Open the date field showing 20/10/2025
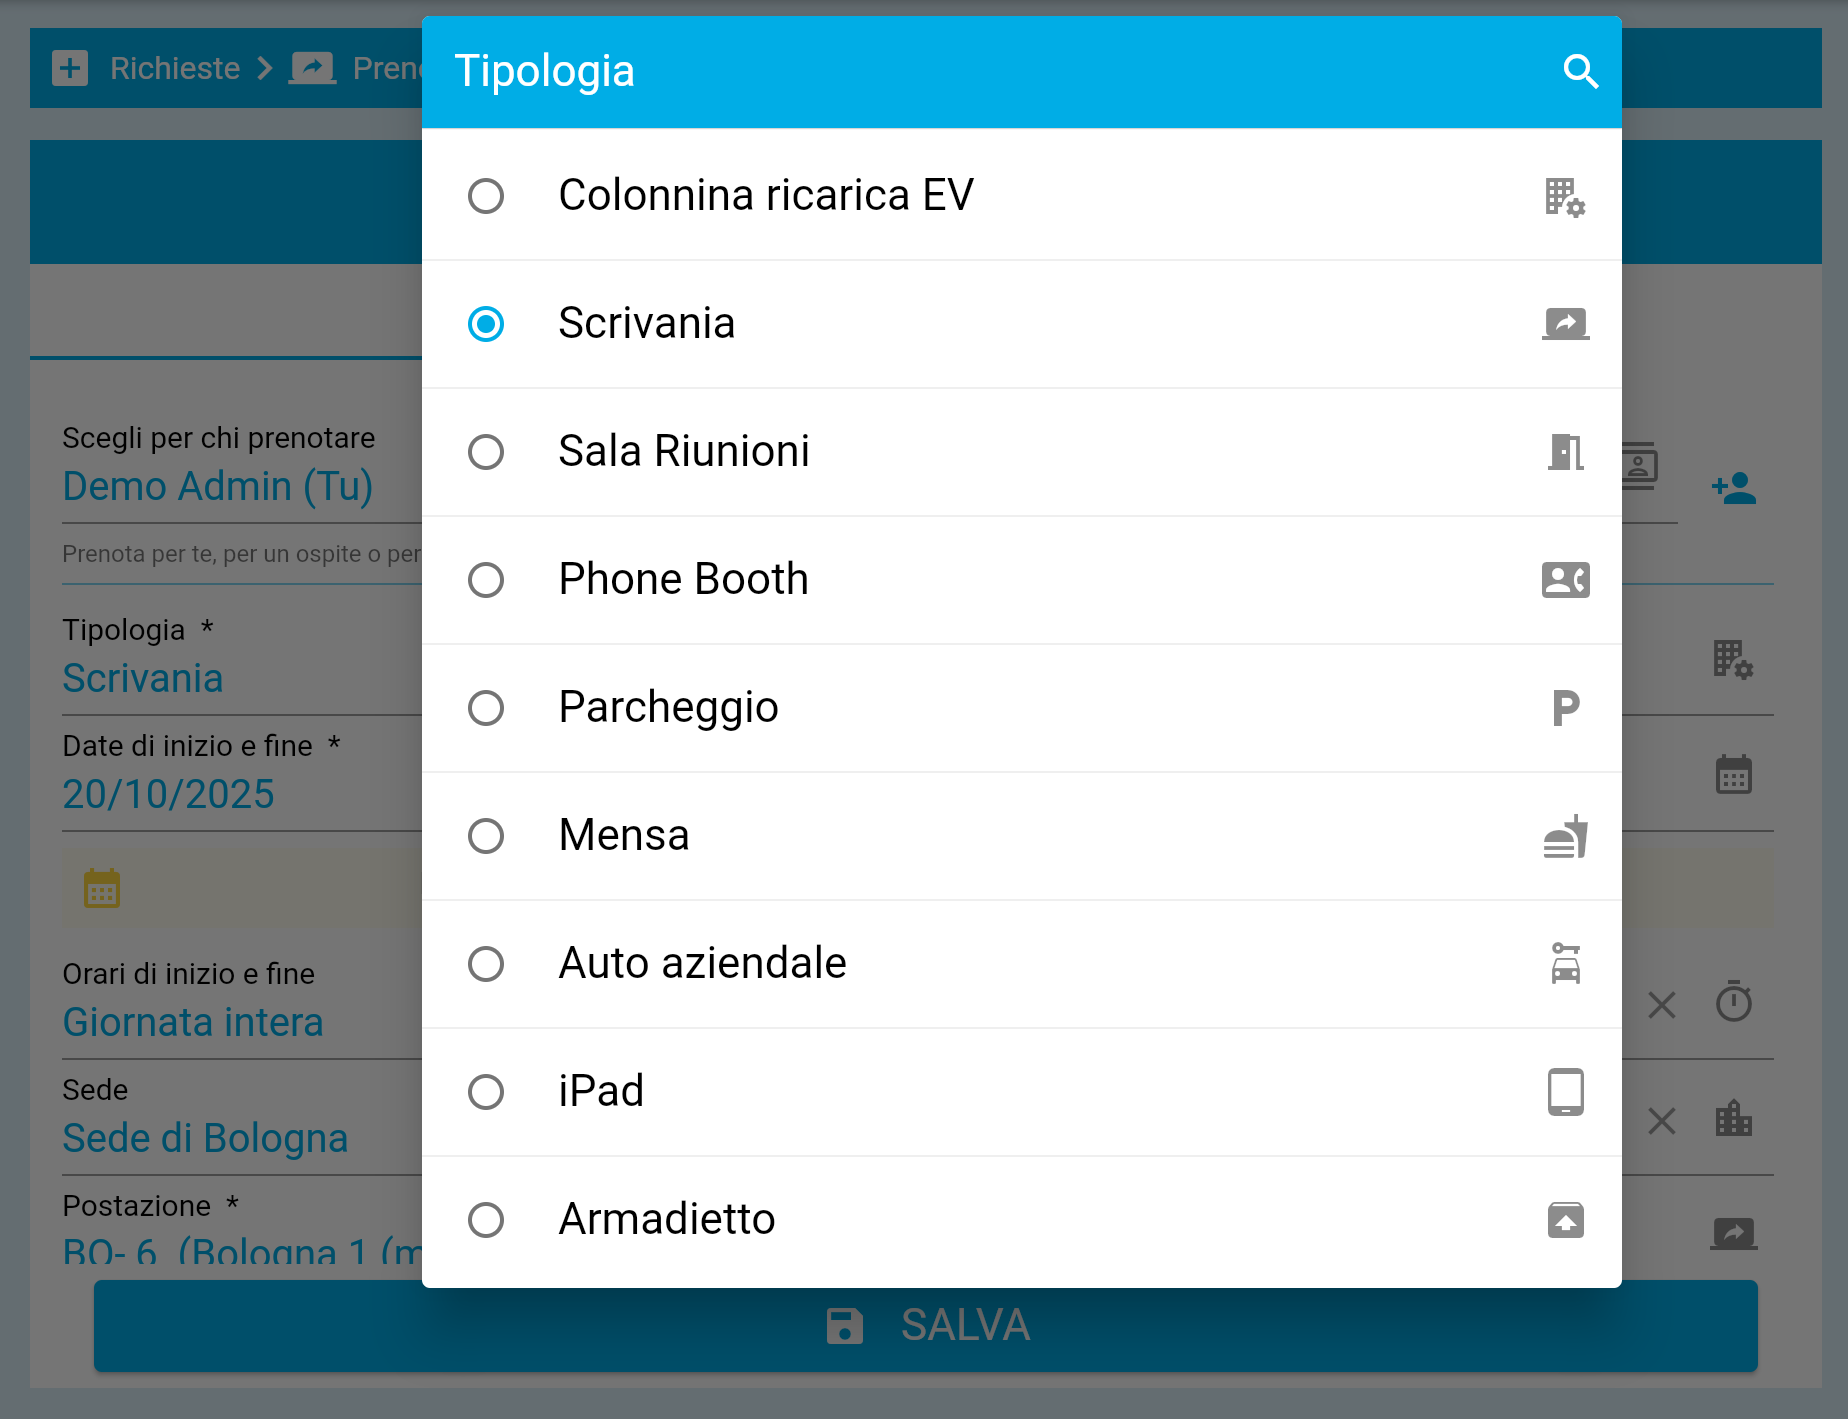Image resolution: width=1848 pixels, height=1419 pixels. [x=168, y=795]
